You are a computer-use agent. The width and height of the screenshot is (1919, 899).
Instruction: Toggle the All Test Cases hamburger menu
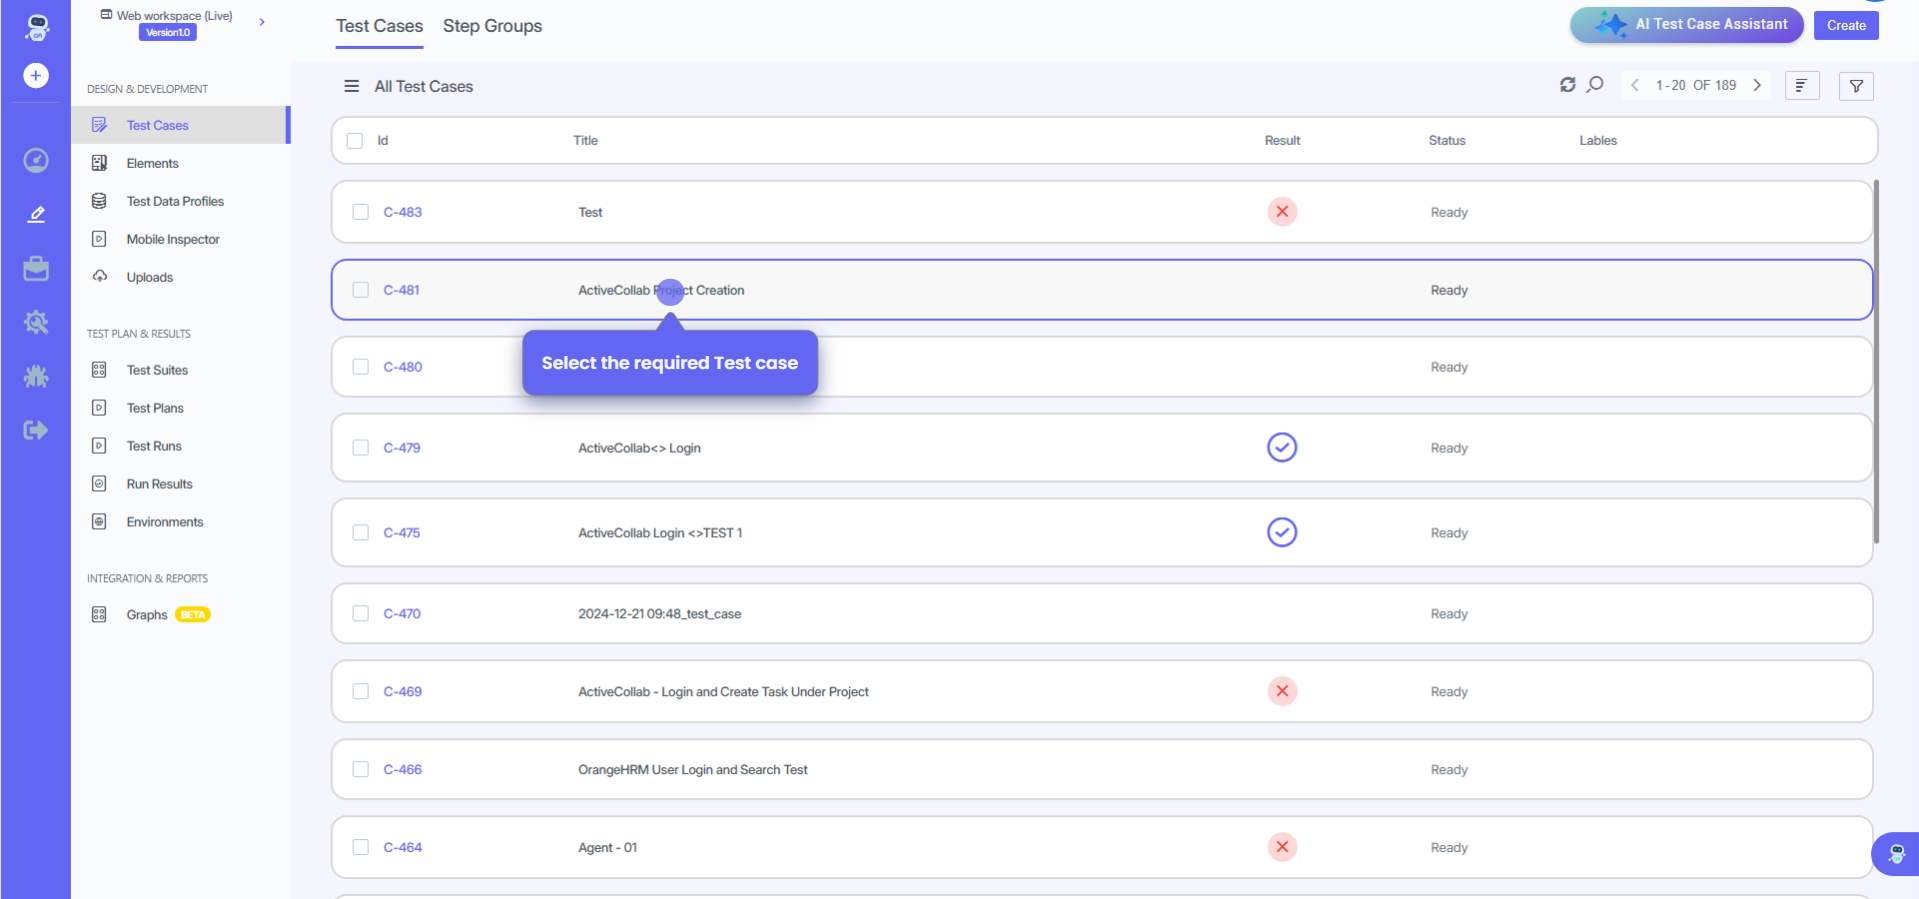tap(351, 86)
